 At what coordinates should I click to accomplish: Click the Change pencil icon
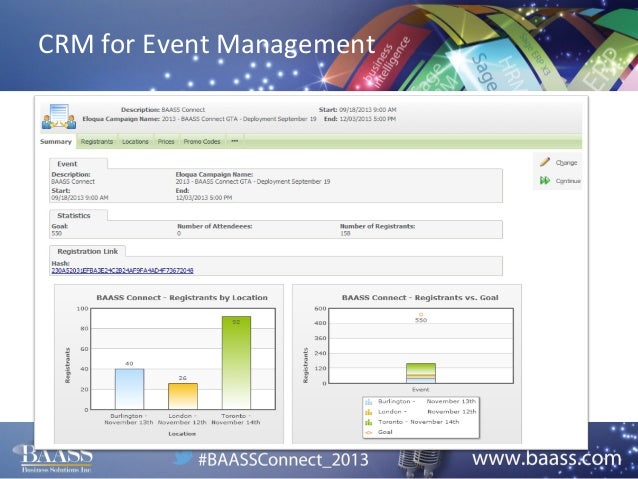545,162
